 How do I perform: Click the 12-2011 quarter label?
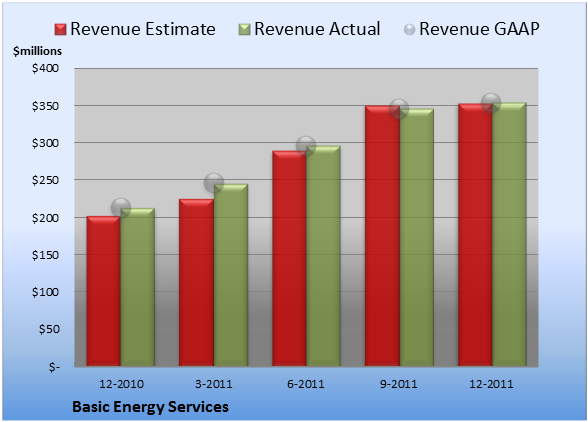pyautogui.click(x=491, y=384)
